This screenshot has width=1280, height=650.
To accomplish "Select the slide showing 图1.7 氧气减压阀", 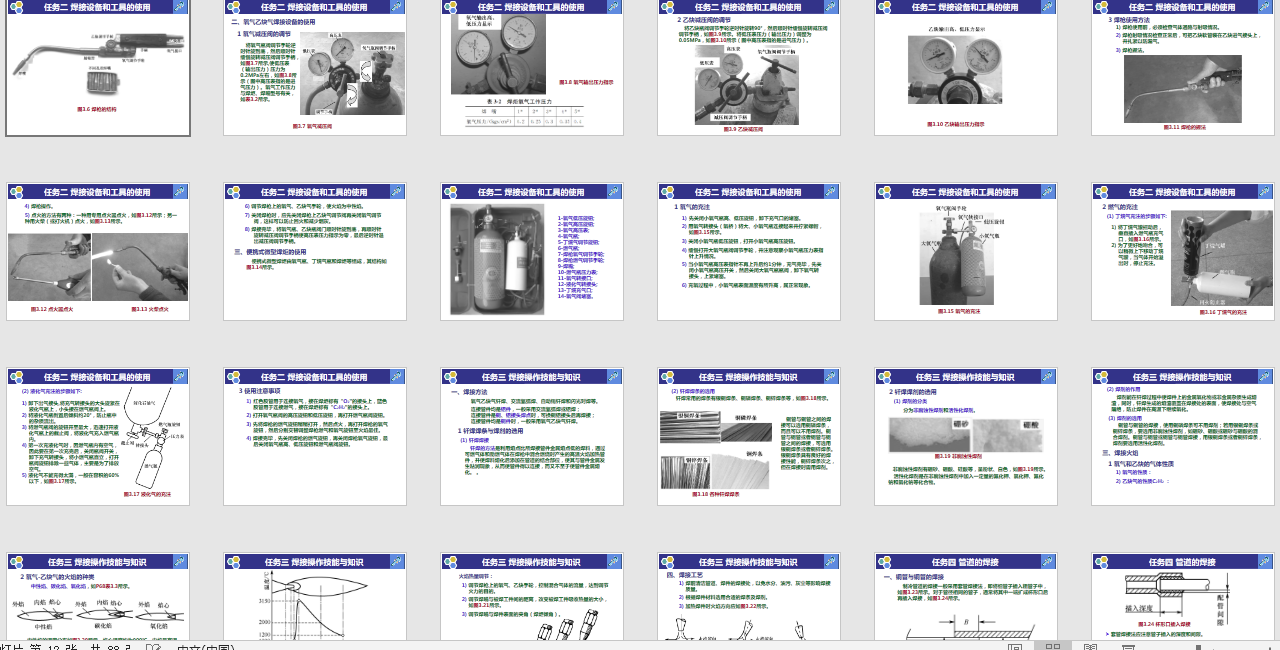I will [x=315, y=67].
